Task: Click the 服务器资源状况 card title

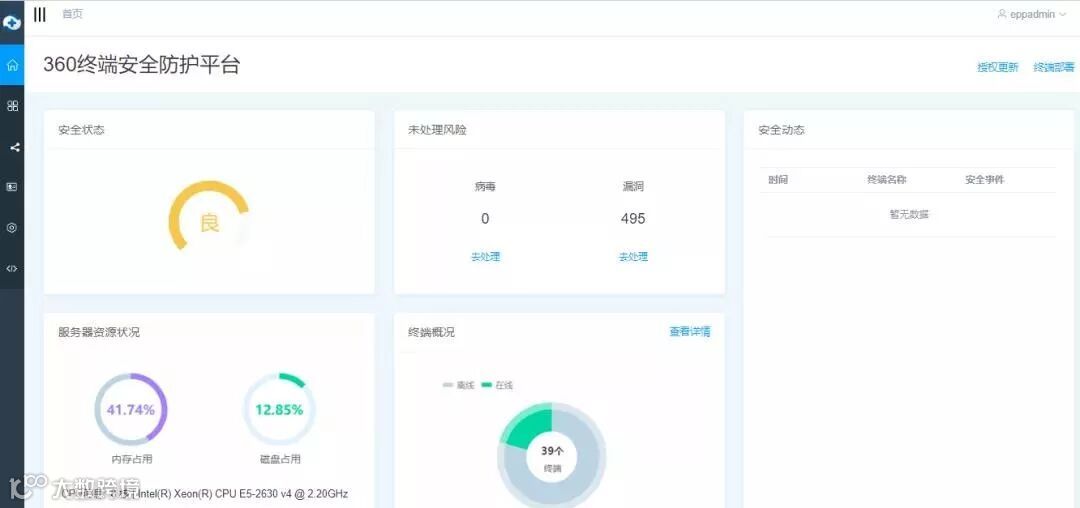Action: tap(98, 332)
